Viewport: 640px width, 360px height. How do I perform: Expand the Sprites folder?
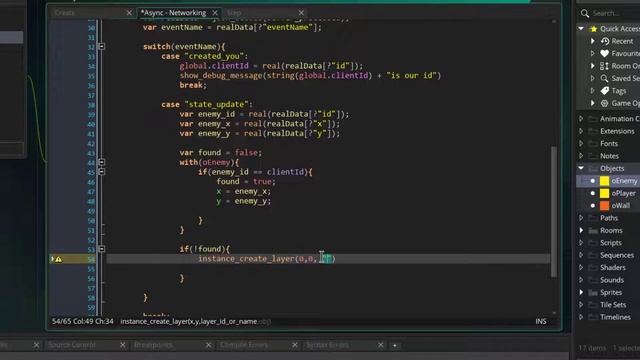[581, 293]
